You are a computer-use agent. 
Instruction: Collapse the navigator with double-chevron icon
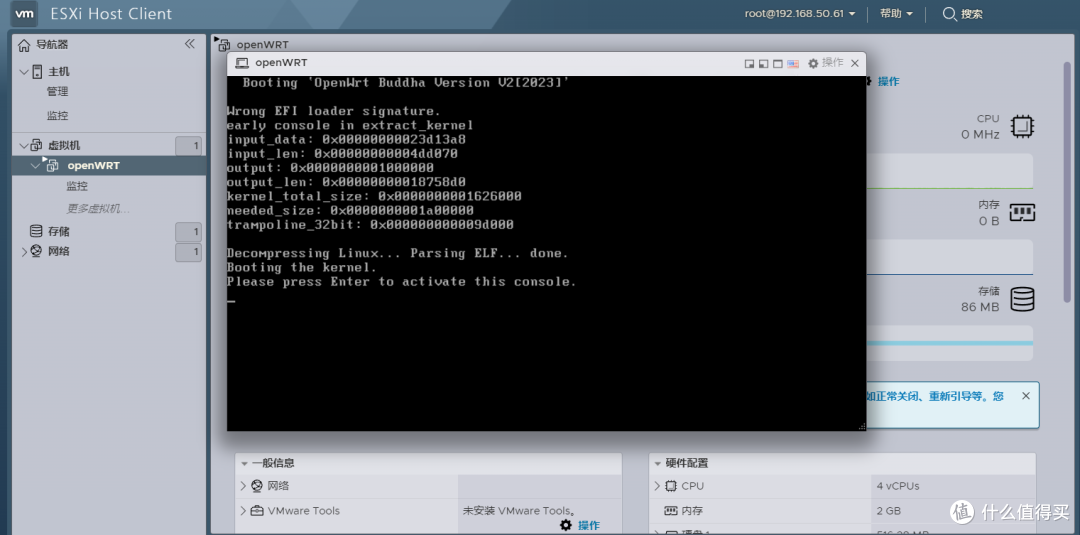(190, 44)
